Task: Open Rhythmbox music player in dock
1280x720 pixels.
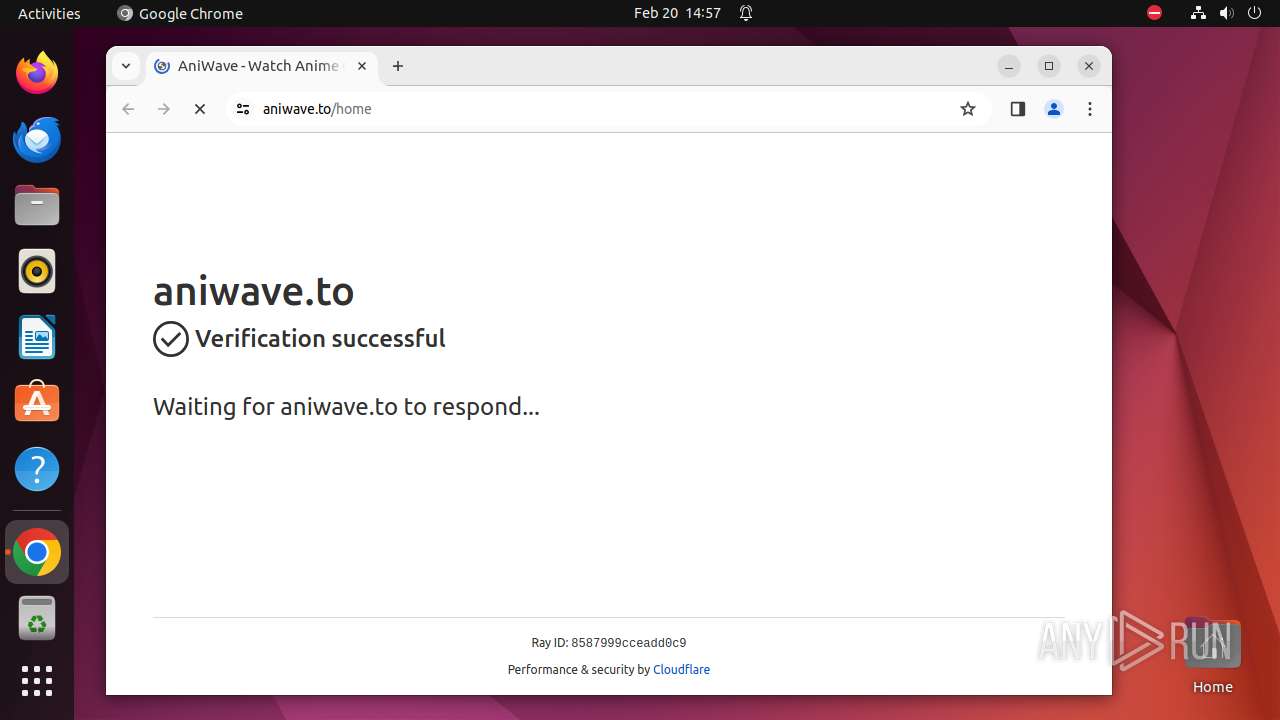Action: 37,271
